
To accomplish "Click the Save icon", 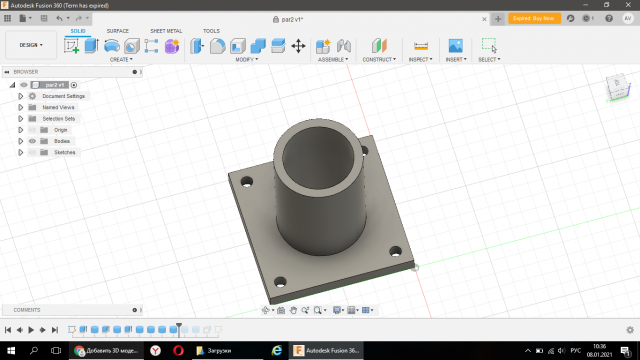I will 44,18.
